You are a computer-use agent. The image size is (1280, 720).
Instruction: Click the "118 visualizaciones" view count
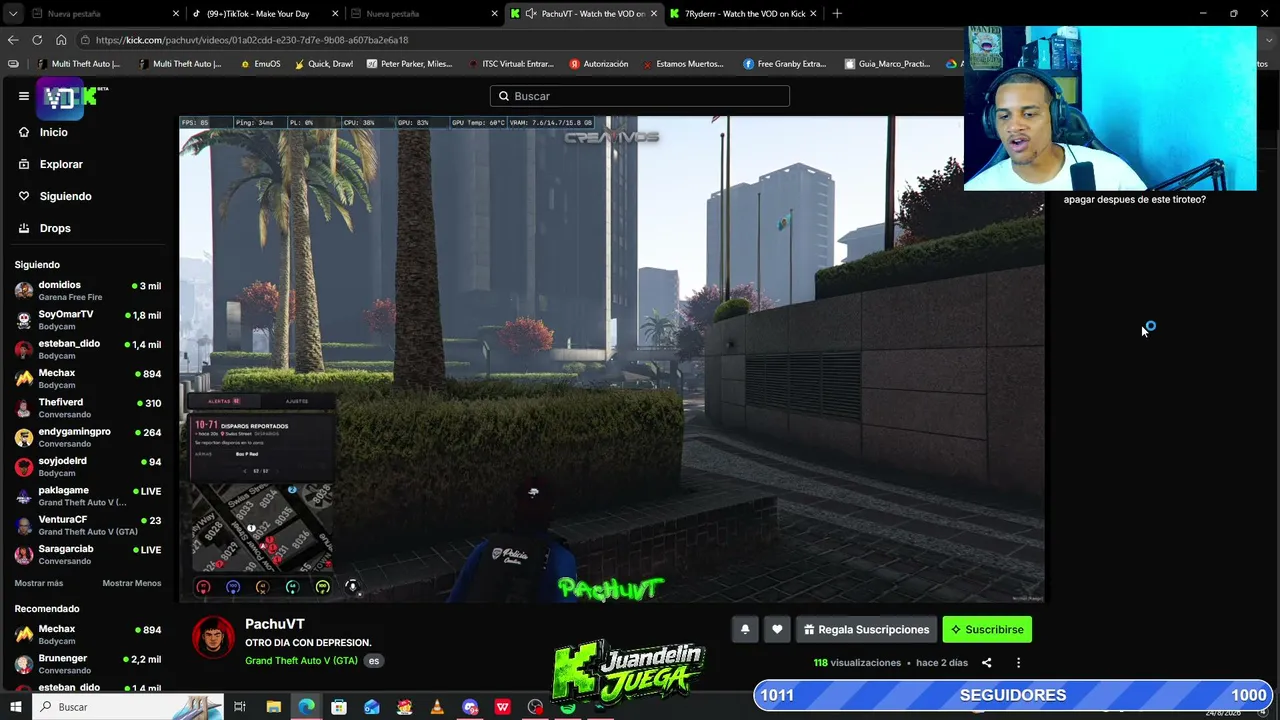(x=858, y=662)
